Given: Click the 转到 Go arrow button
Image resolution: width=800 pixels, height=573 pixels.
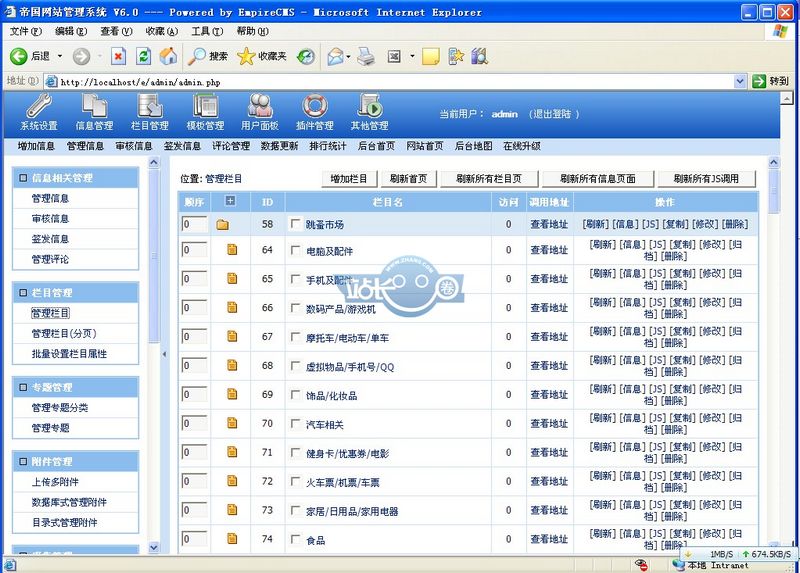Looking at the screenshot, I should click(x=759, y=81).
